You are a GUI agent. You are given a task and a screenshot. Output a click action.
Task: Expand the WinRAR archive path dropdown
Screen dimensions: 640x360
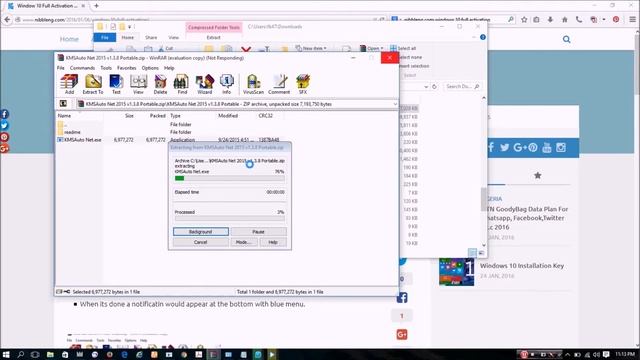(x=395, y=104)
